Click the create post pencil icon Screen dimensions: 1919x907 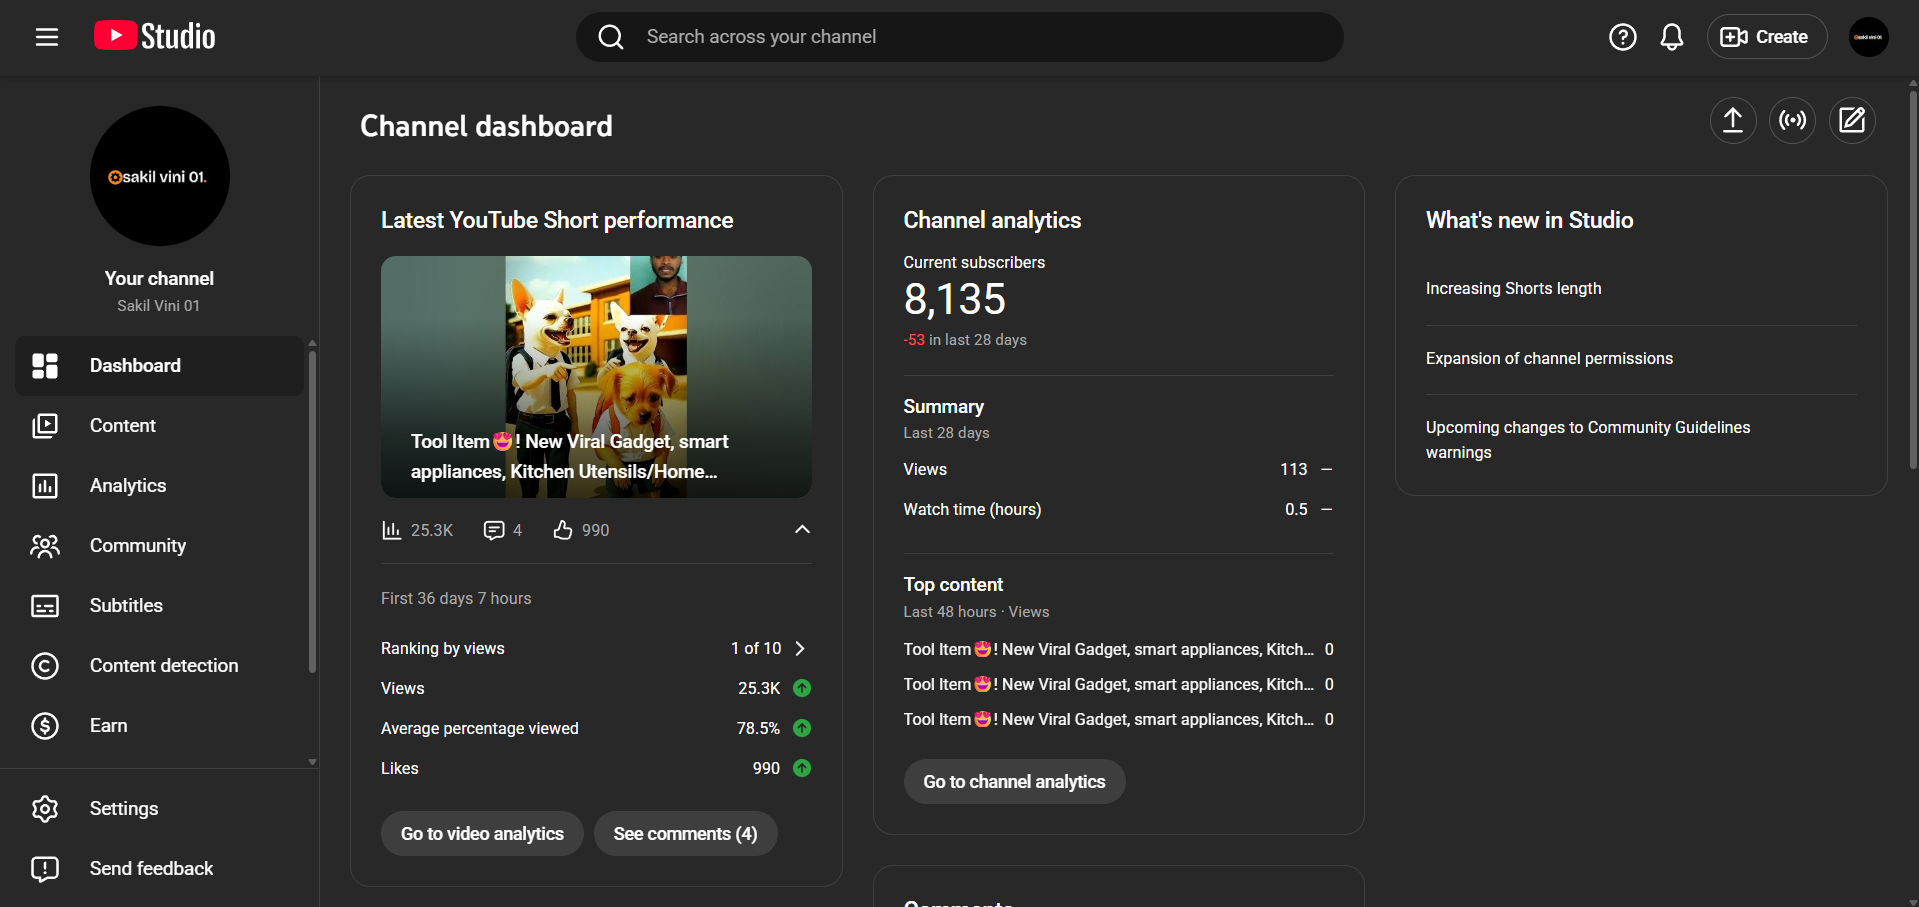pyautogui.click(x=1852, y=121)
